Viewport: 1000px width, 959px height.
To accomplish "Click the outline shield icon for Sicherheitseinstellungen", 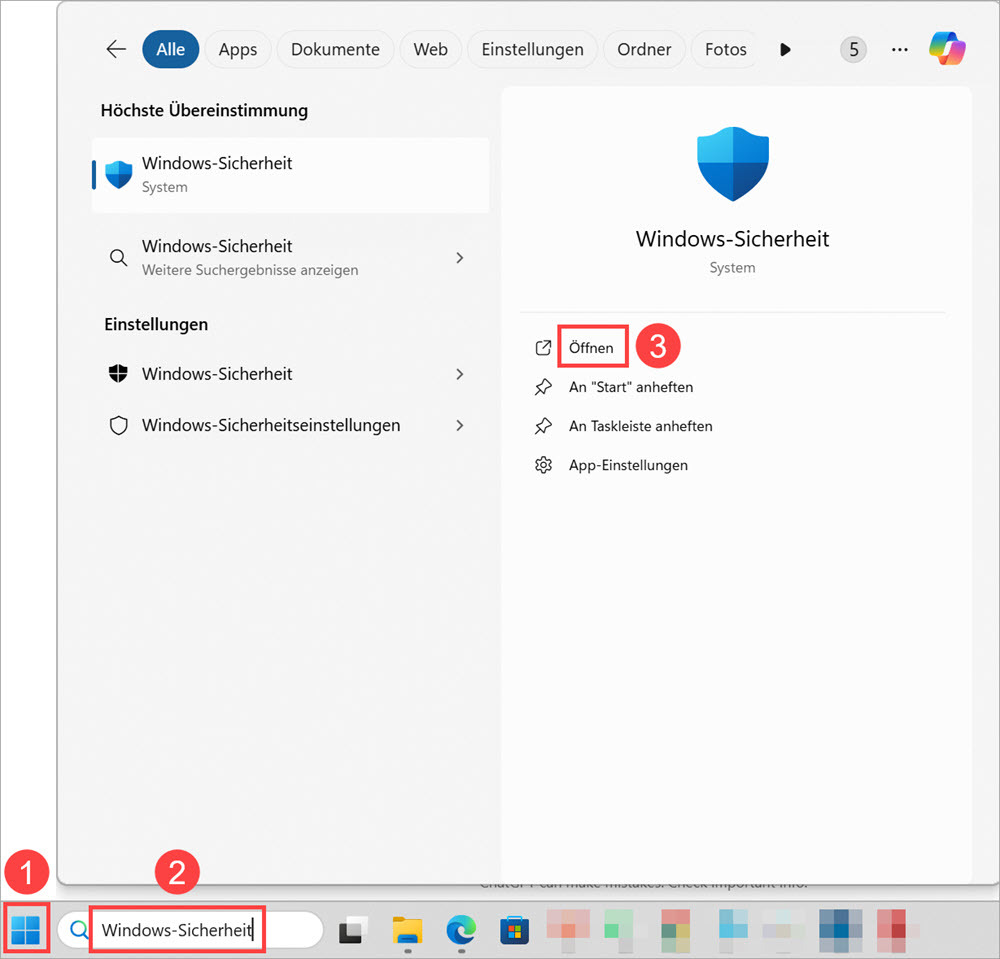I will point(119,425).
